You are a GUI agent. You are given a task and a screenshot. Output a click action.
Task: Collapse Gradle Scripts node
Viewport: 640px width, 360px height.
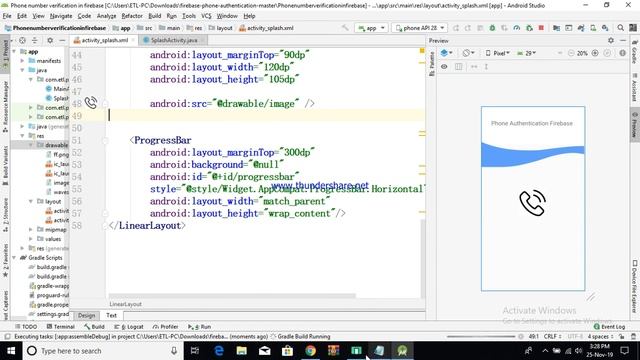pos(14,258)
